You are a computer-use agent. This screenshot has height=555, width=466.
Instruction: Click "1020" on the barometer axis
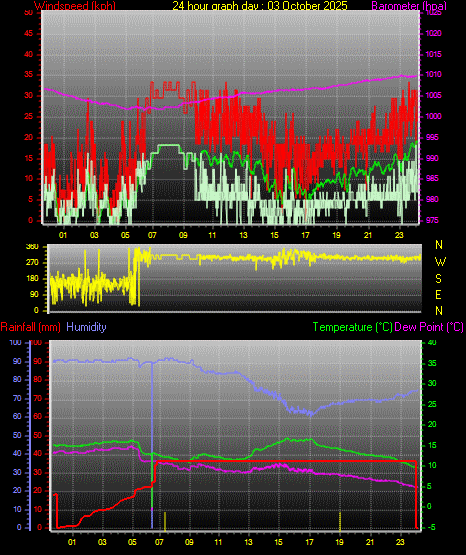433,34
